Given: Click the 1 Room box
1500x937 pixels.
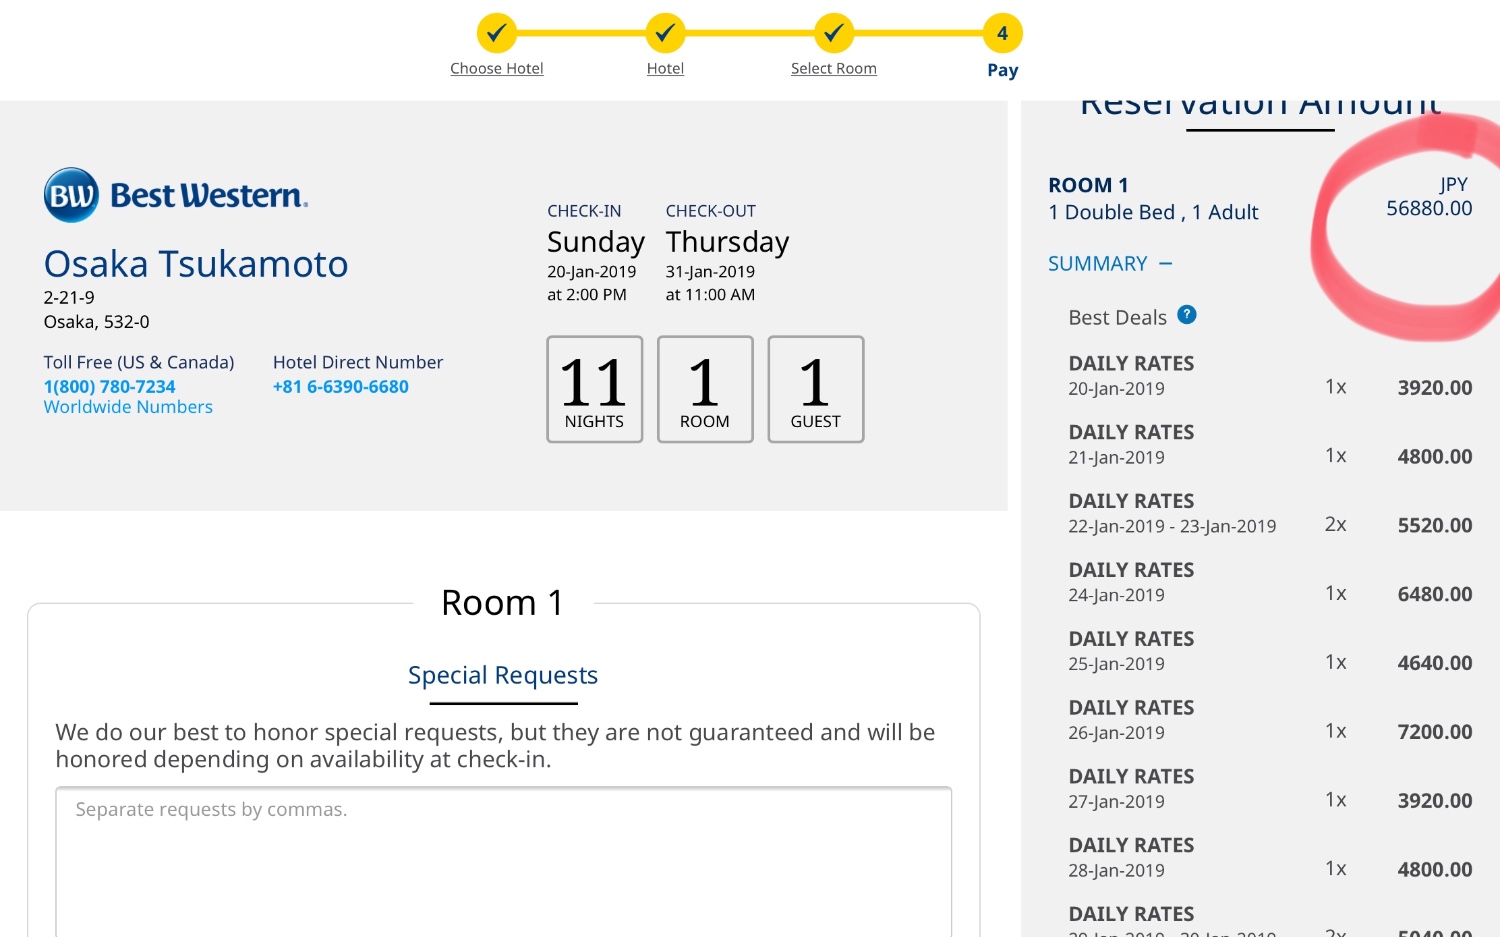Looking at the screenshot, I should (705, 389).
